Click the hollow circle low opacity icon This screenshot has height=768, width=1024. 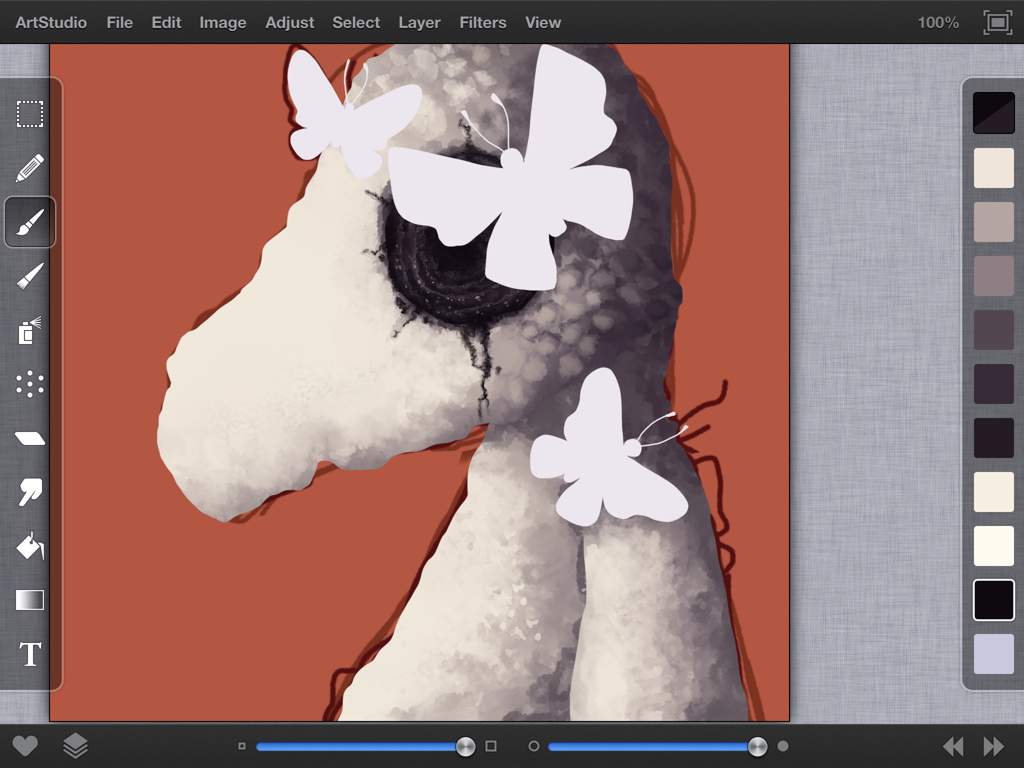[x=534, y=746]
